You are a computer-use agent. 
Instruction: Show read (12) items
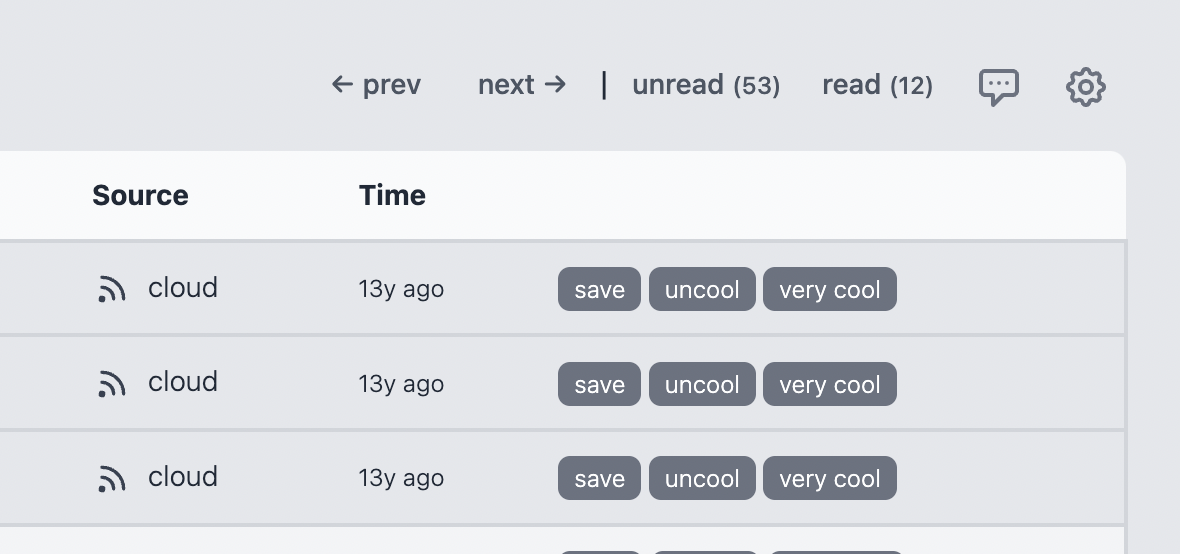pos(877,85)
